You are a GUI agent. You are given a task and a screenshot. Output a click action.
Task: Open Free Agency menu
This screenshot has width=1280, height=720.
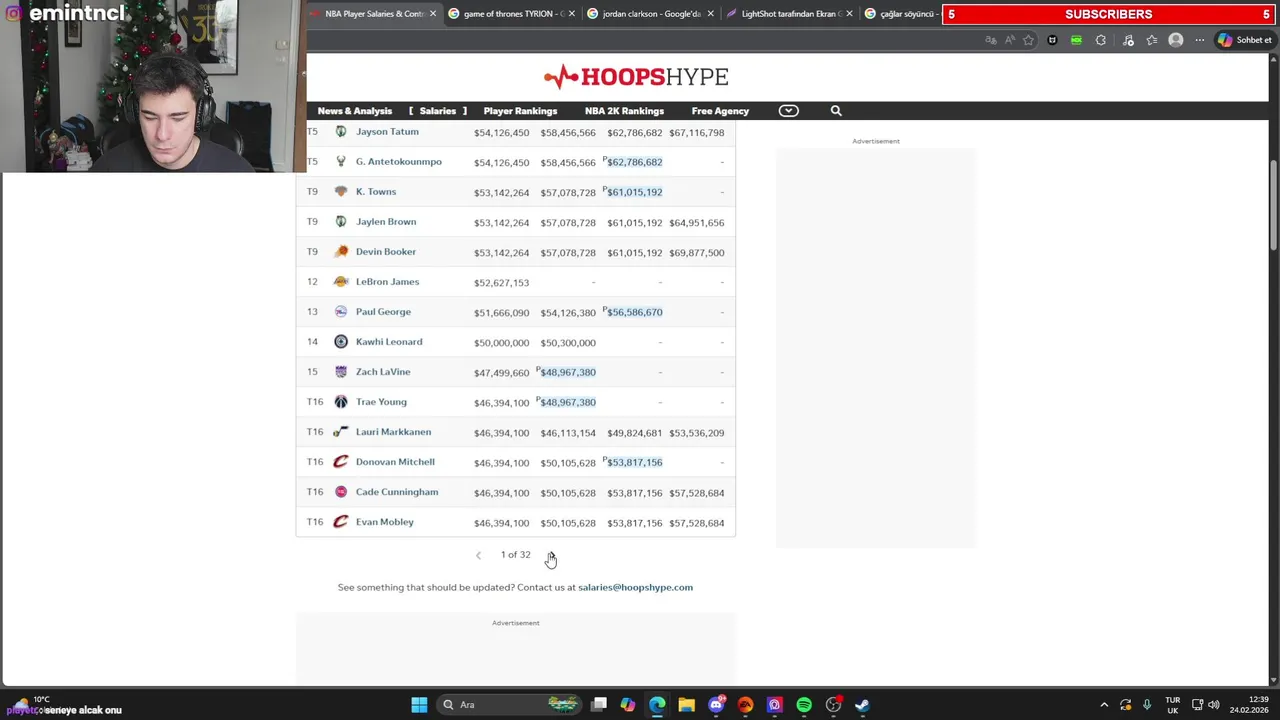coord(720,111)
